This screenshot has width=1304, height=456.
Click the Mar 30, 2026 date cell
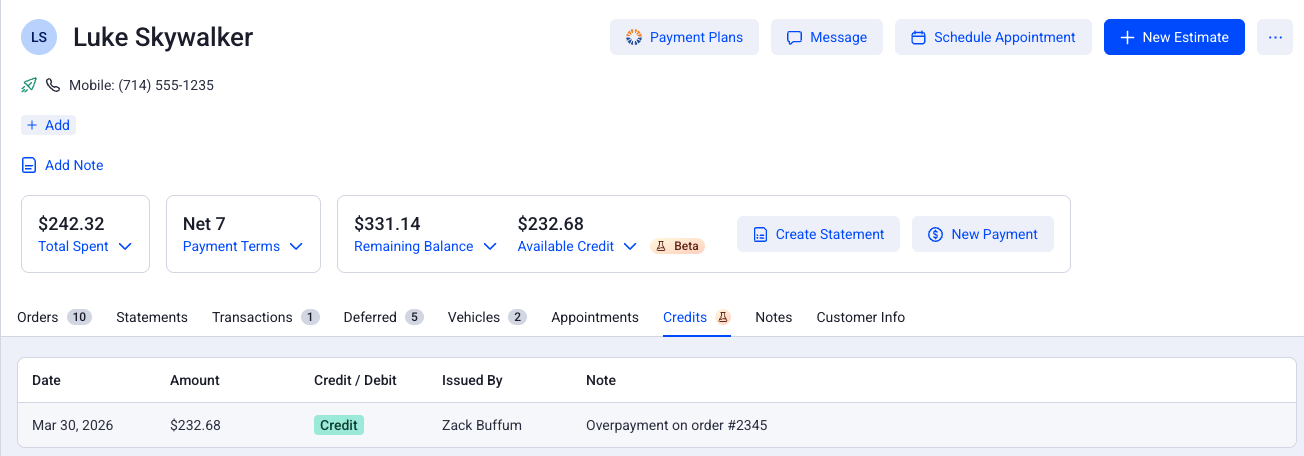(x=73, y=425)
